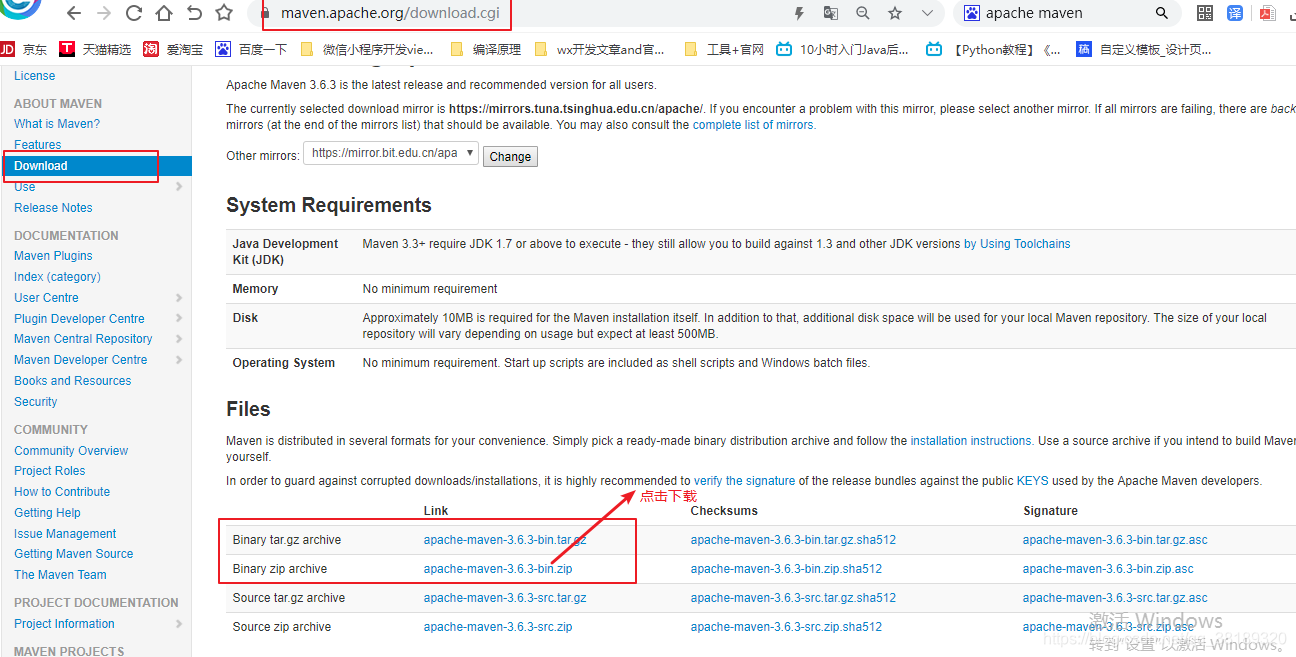Download apache-maven-3.6.3-src.zip

click(x=498, y=627)
